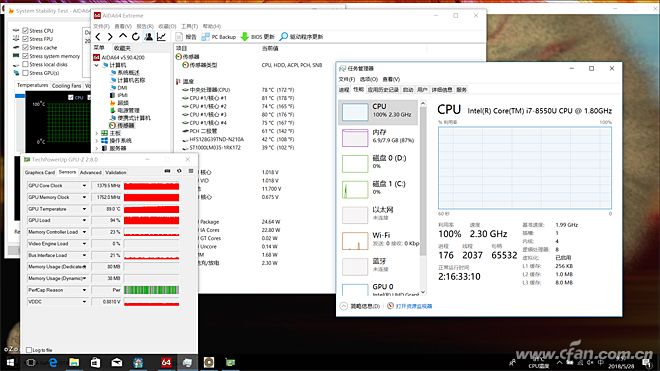Click GPU-Z screenshot camera icon
The image size is (660, 371).
click(x=167, y=171)
